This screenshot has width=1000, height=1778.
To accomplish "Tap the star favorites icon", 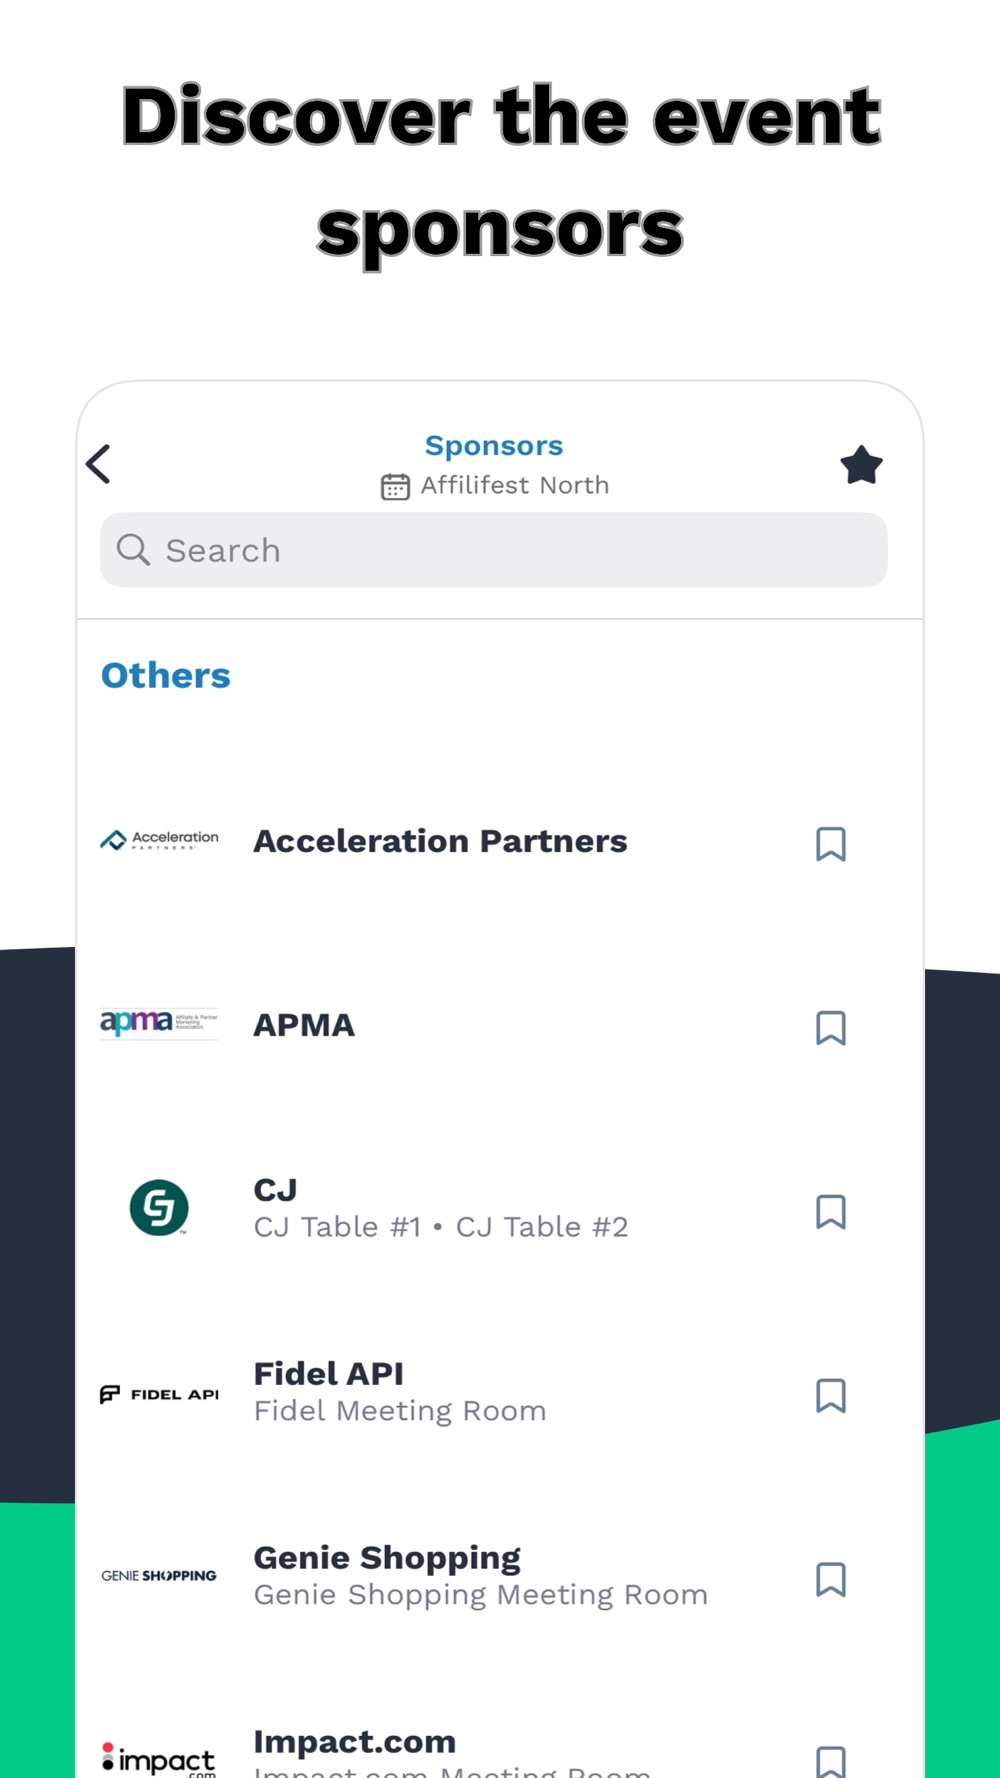I will point(861,465).
